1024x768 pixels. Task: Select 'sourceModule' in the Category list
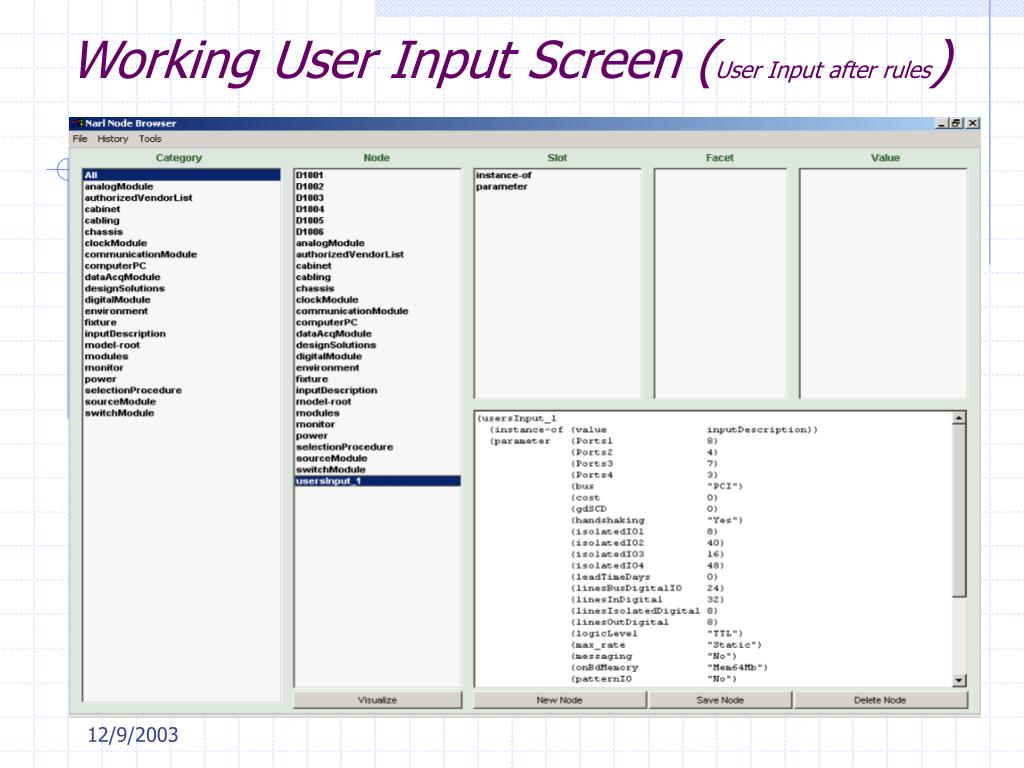(120, 402)
